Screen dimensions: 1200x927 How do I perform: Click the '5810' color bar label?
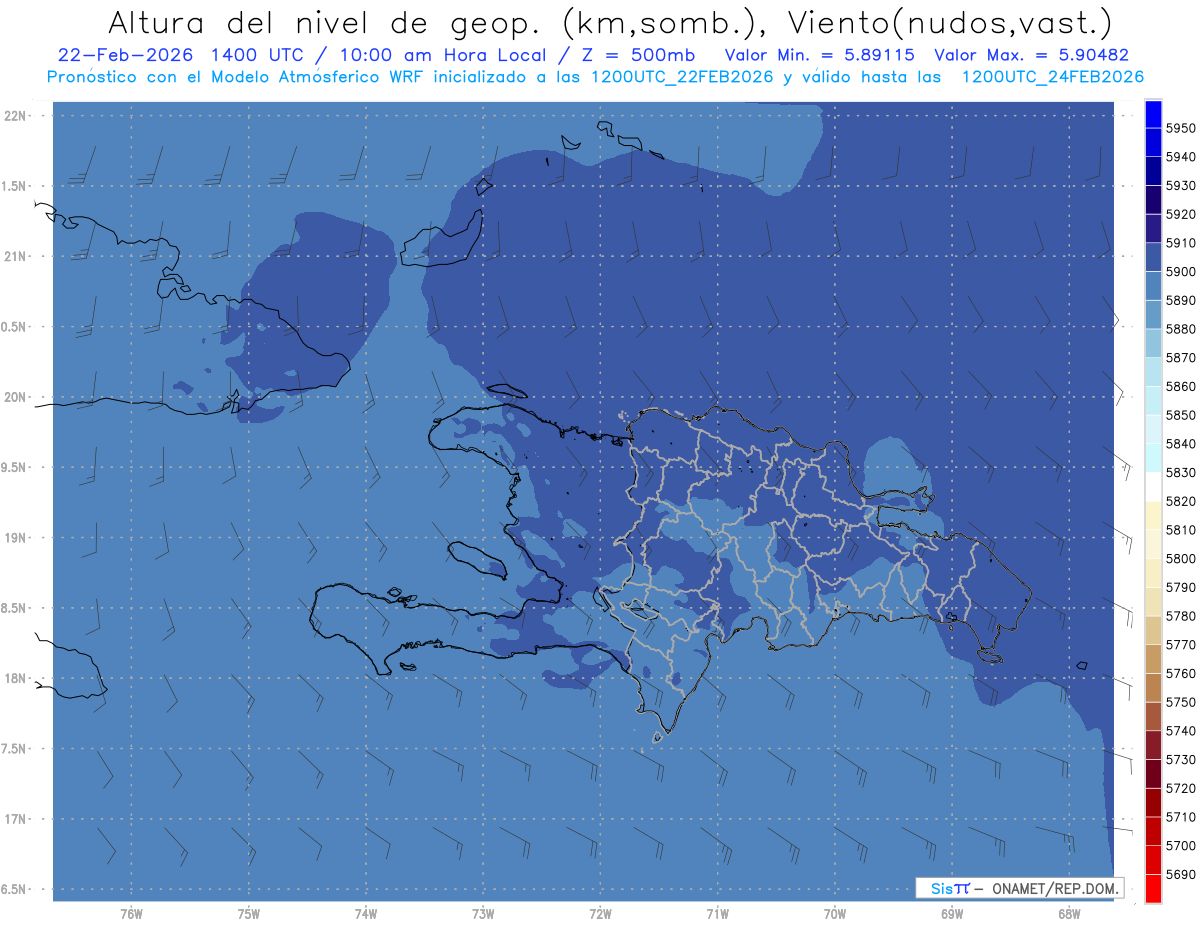click(1180, 530)
